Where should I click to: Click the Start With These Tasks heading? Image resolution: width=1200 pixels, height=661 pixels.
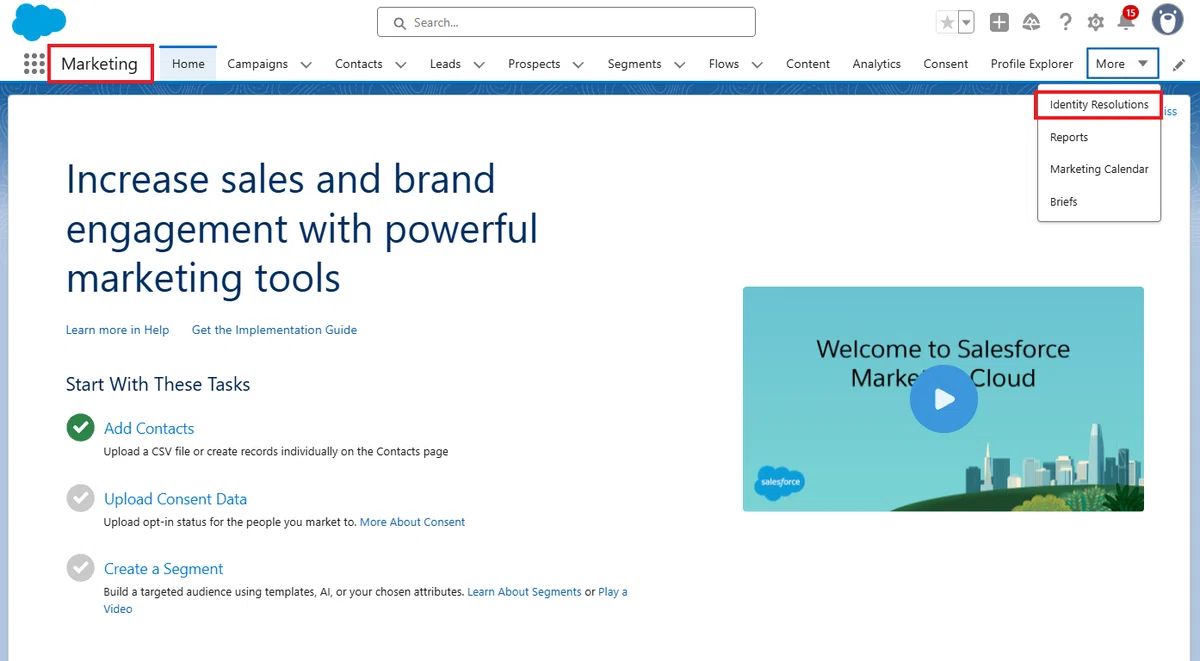pos(158,385)
